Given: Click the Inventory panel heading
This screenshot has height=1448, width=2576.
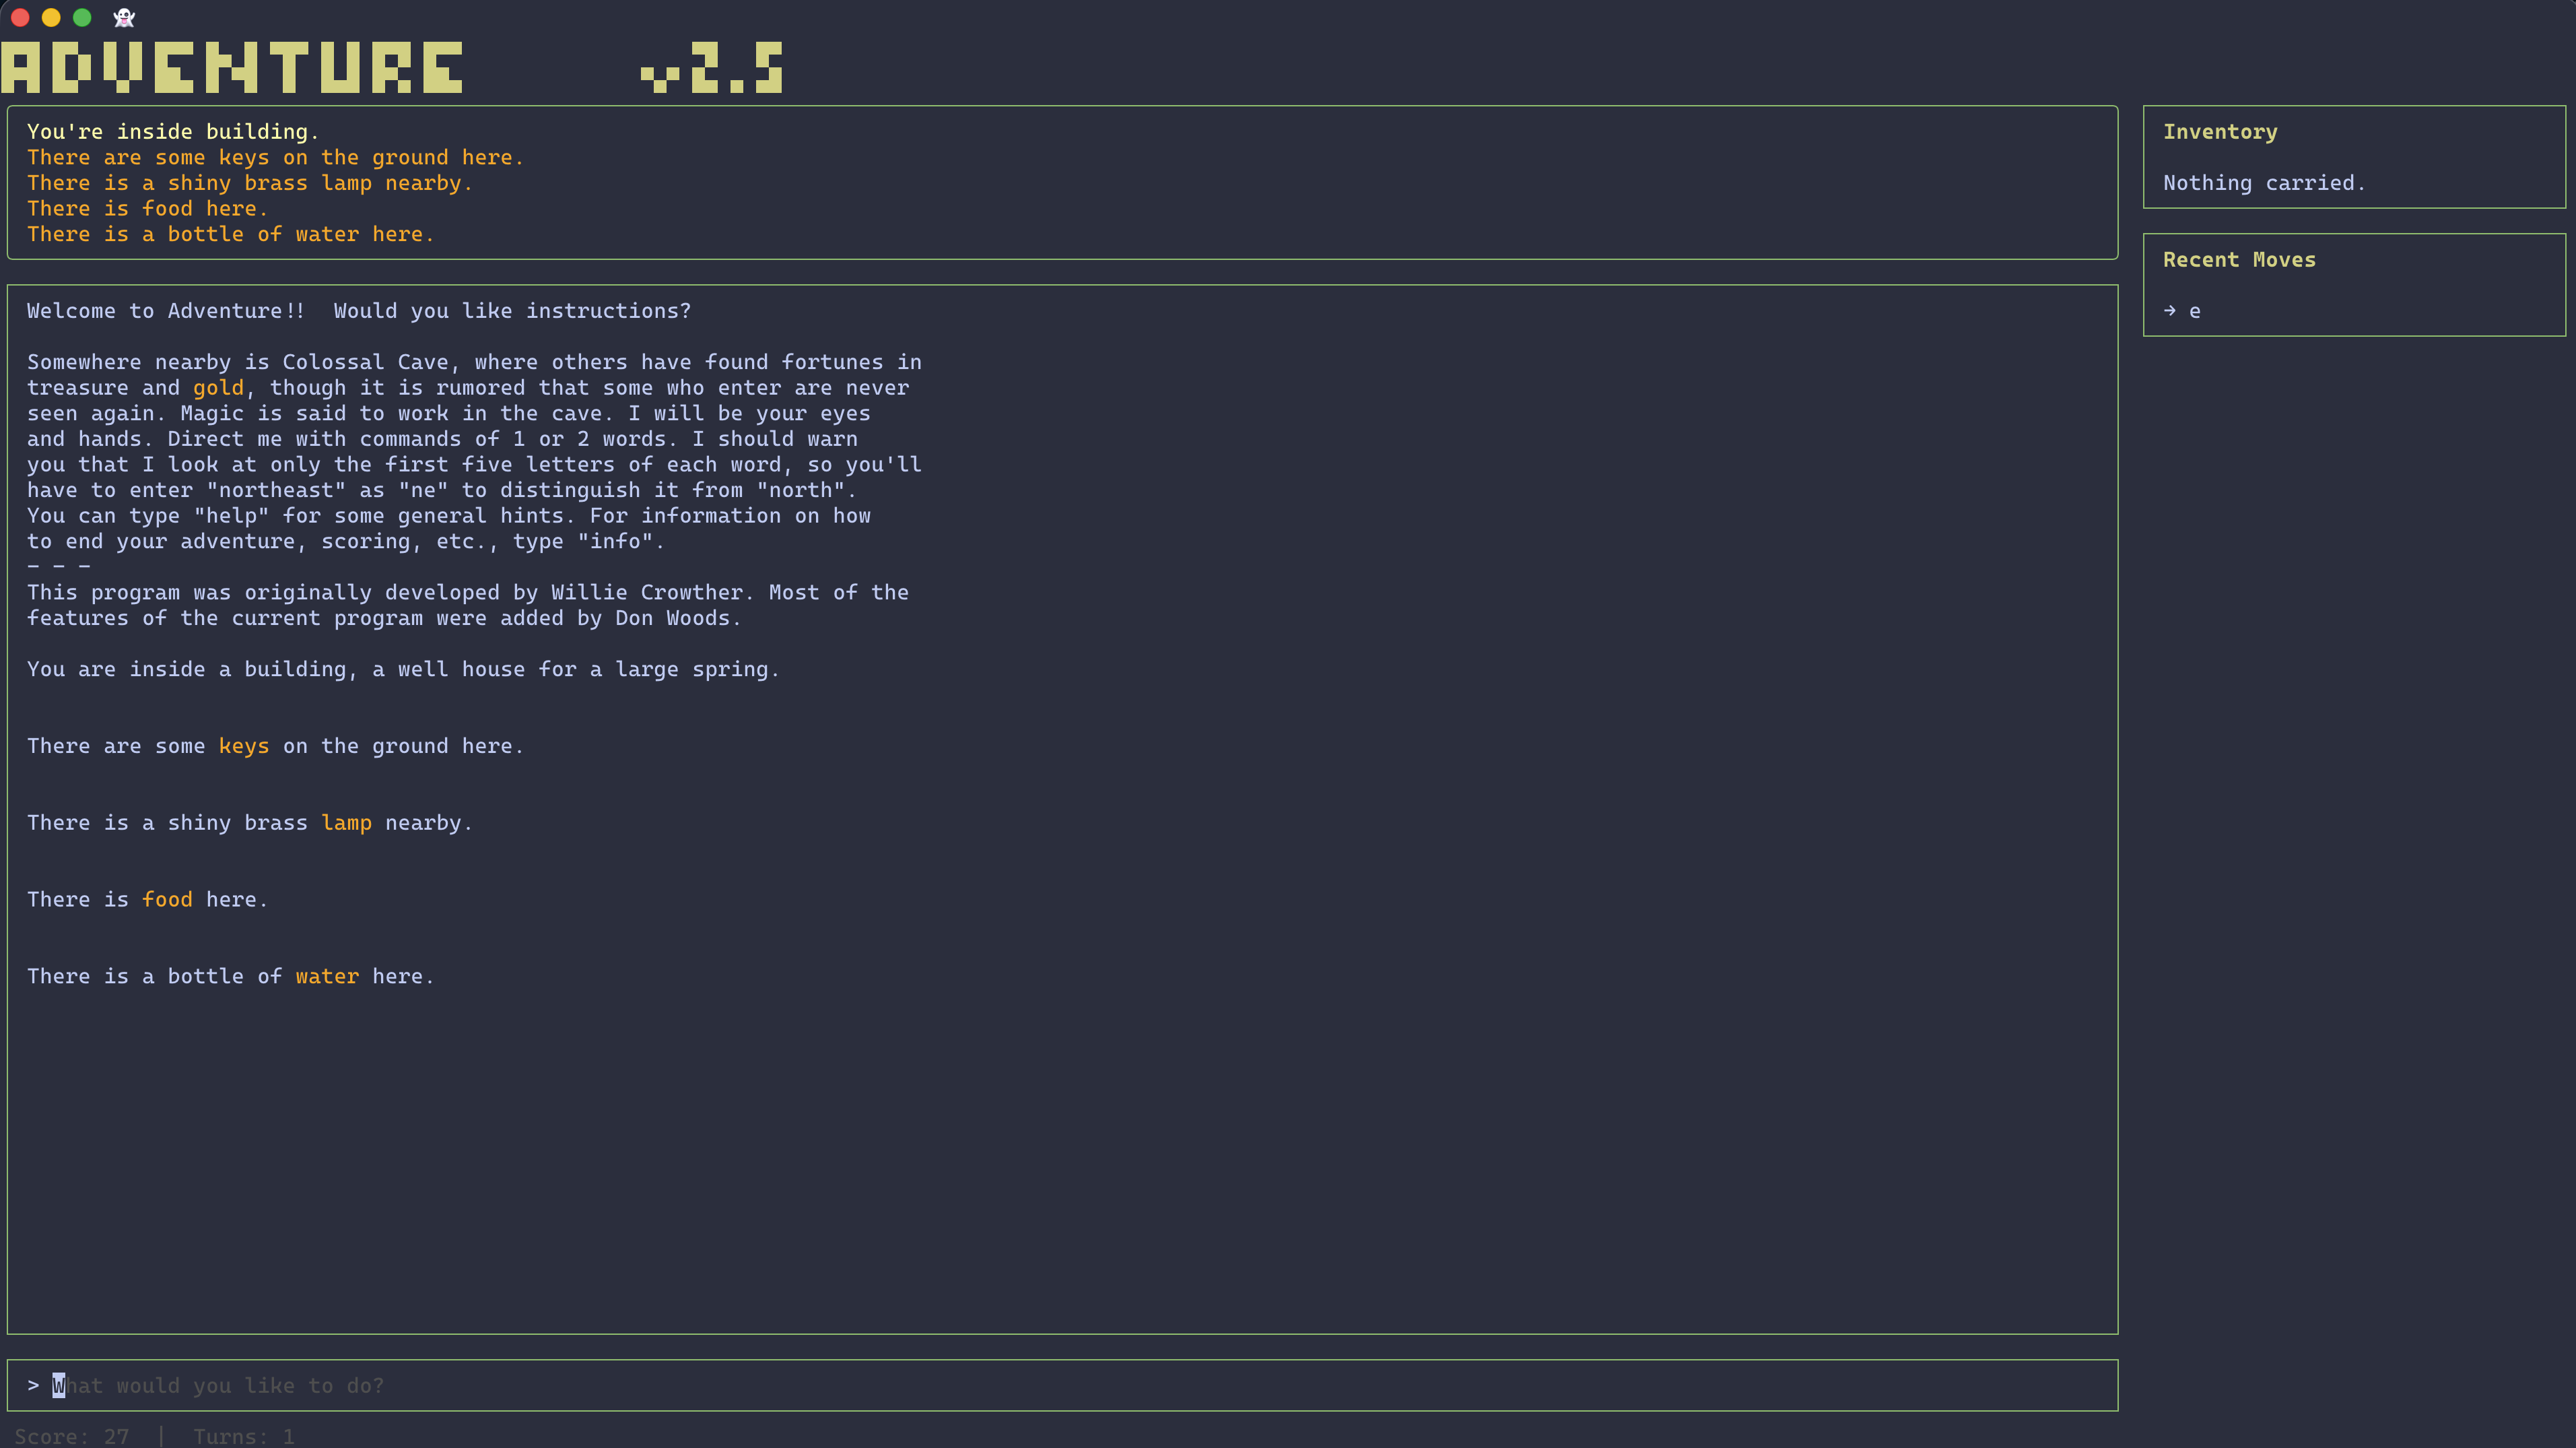Looking at the screenshot, I should coord(2219,132).
